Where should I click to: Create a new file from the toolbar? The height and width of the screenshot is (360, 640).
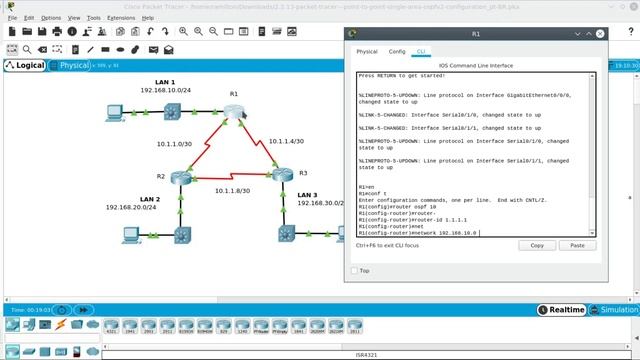pos(12,31)
